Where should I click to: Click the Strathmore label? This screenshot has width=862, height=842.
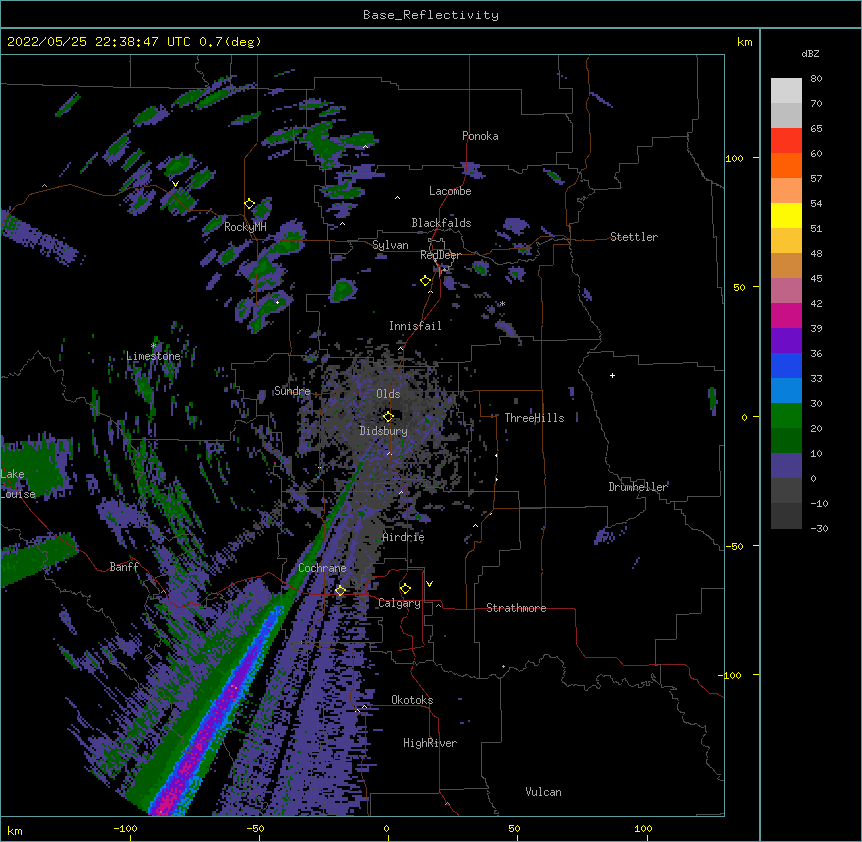[x=516, y=608]
